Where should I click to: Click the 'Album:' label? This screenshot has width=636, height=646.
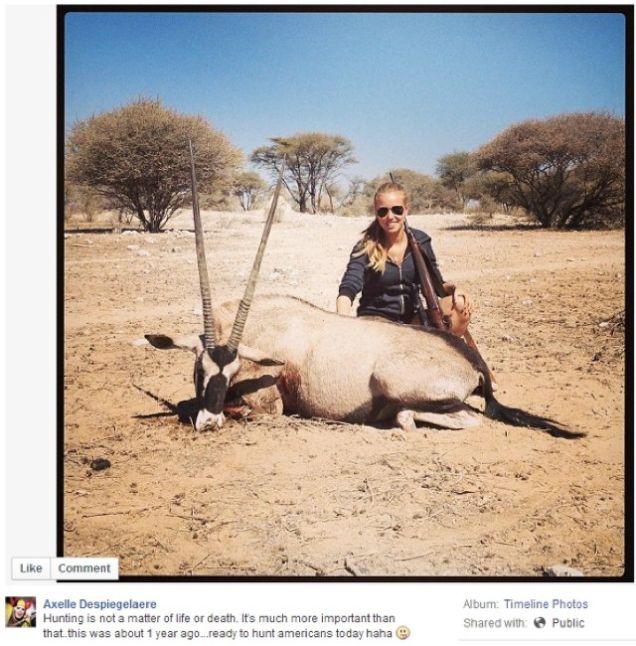[481, 604]
